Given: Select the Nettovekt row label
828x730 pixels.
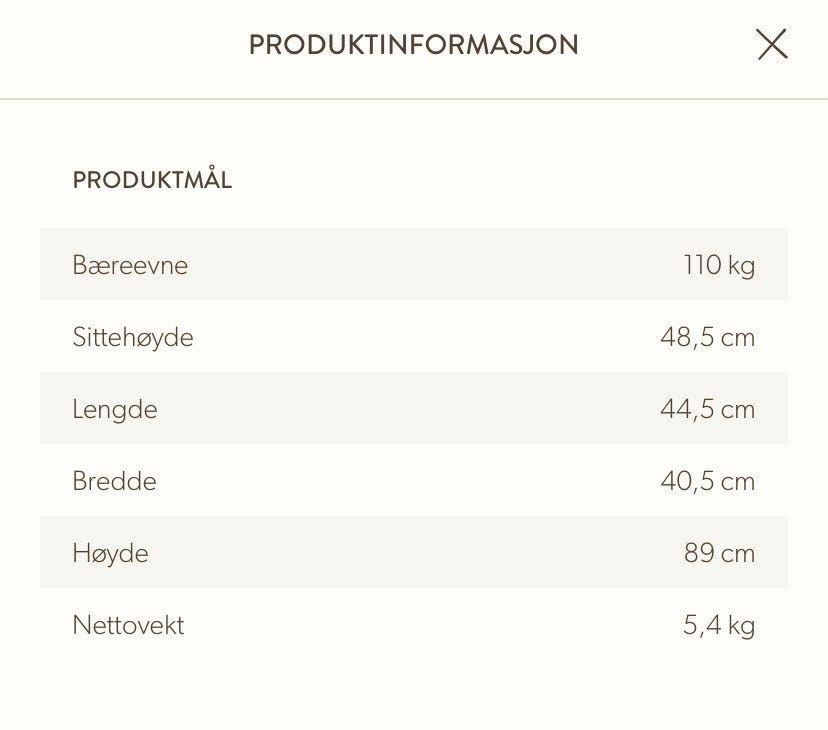Looking at the screenshot, I should click(128, 625).
